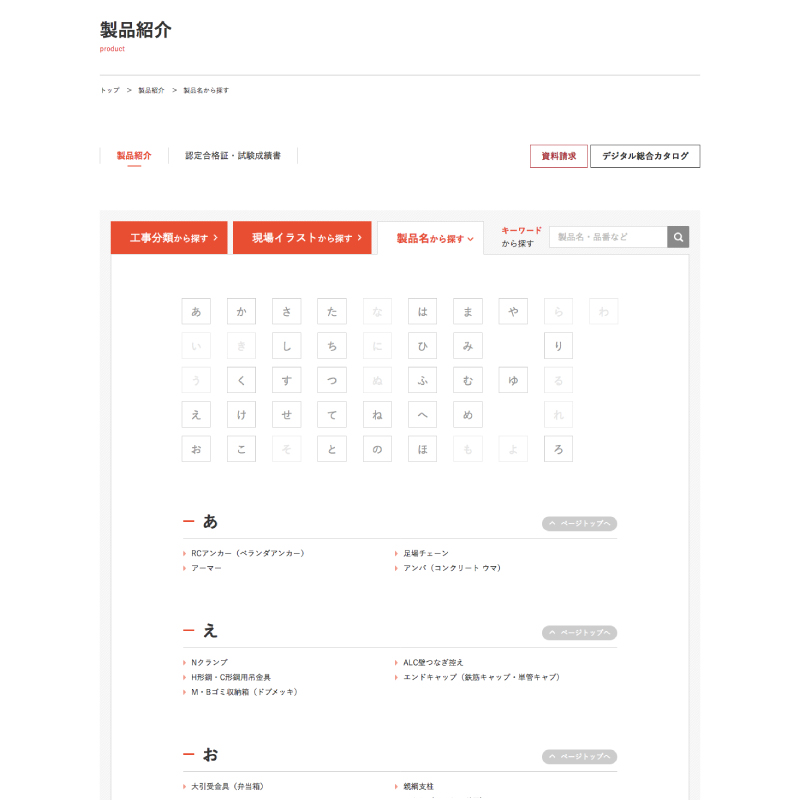The width and height of the screenshot is (800, 800).
Task: Jump to the ろ kana index
Action: [558, 449]
